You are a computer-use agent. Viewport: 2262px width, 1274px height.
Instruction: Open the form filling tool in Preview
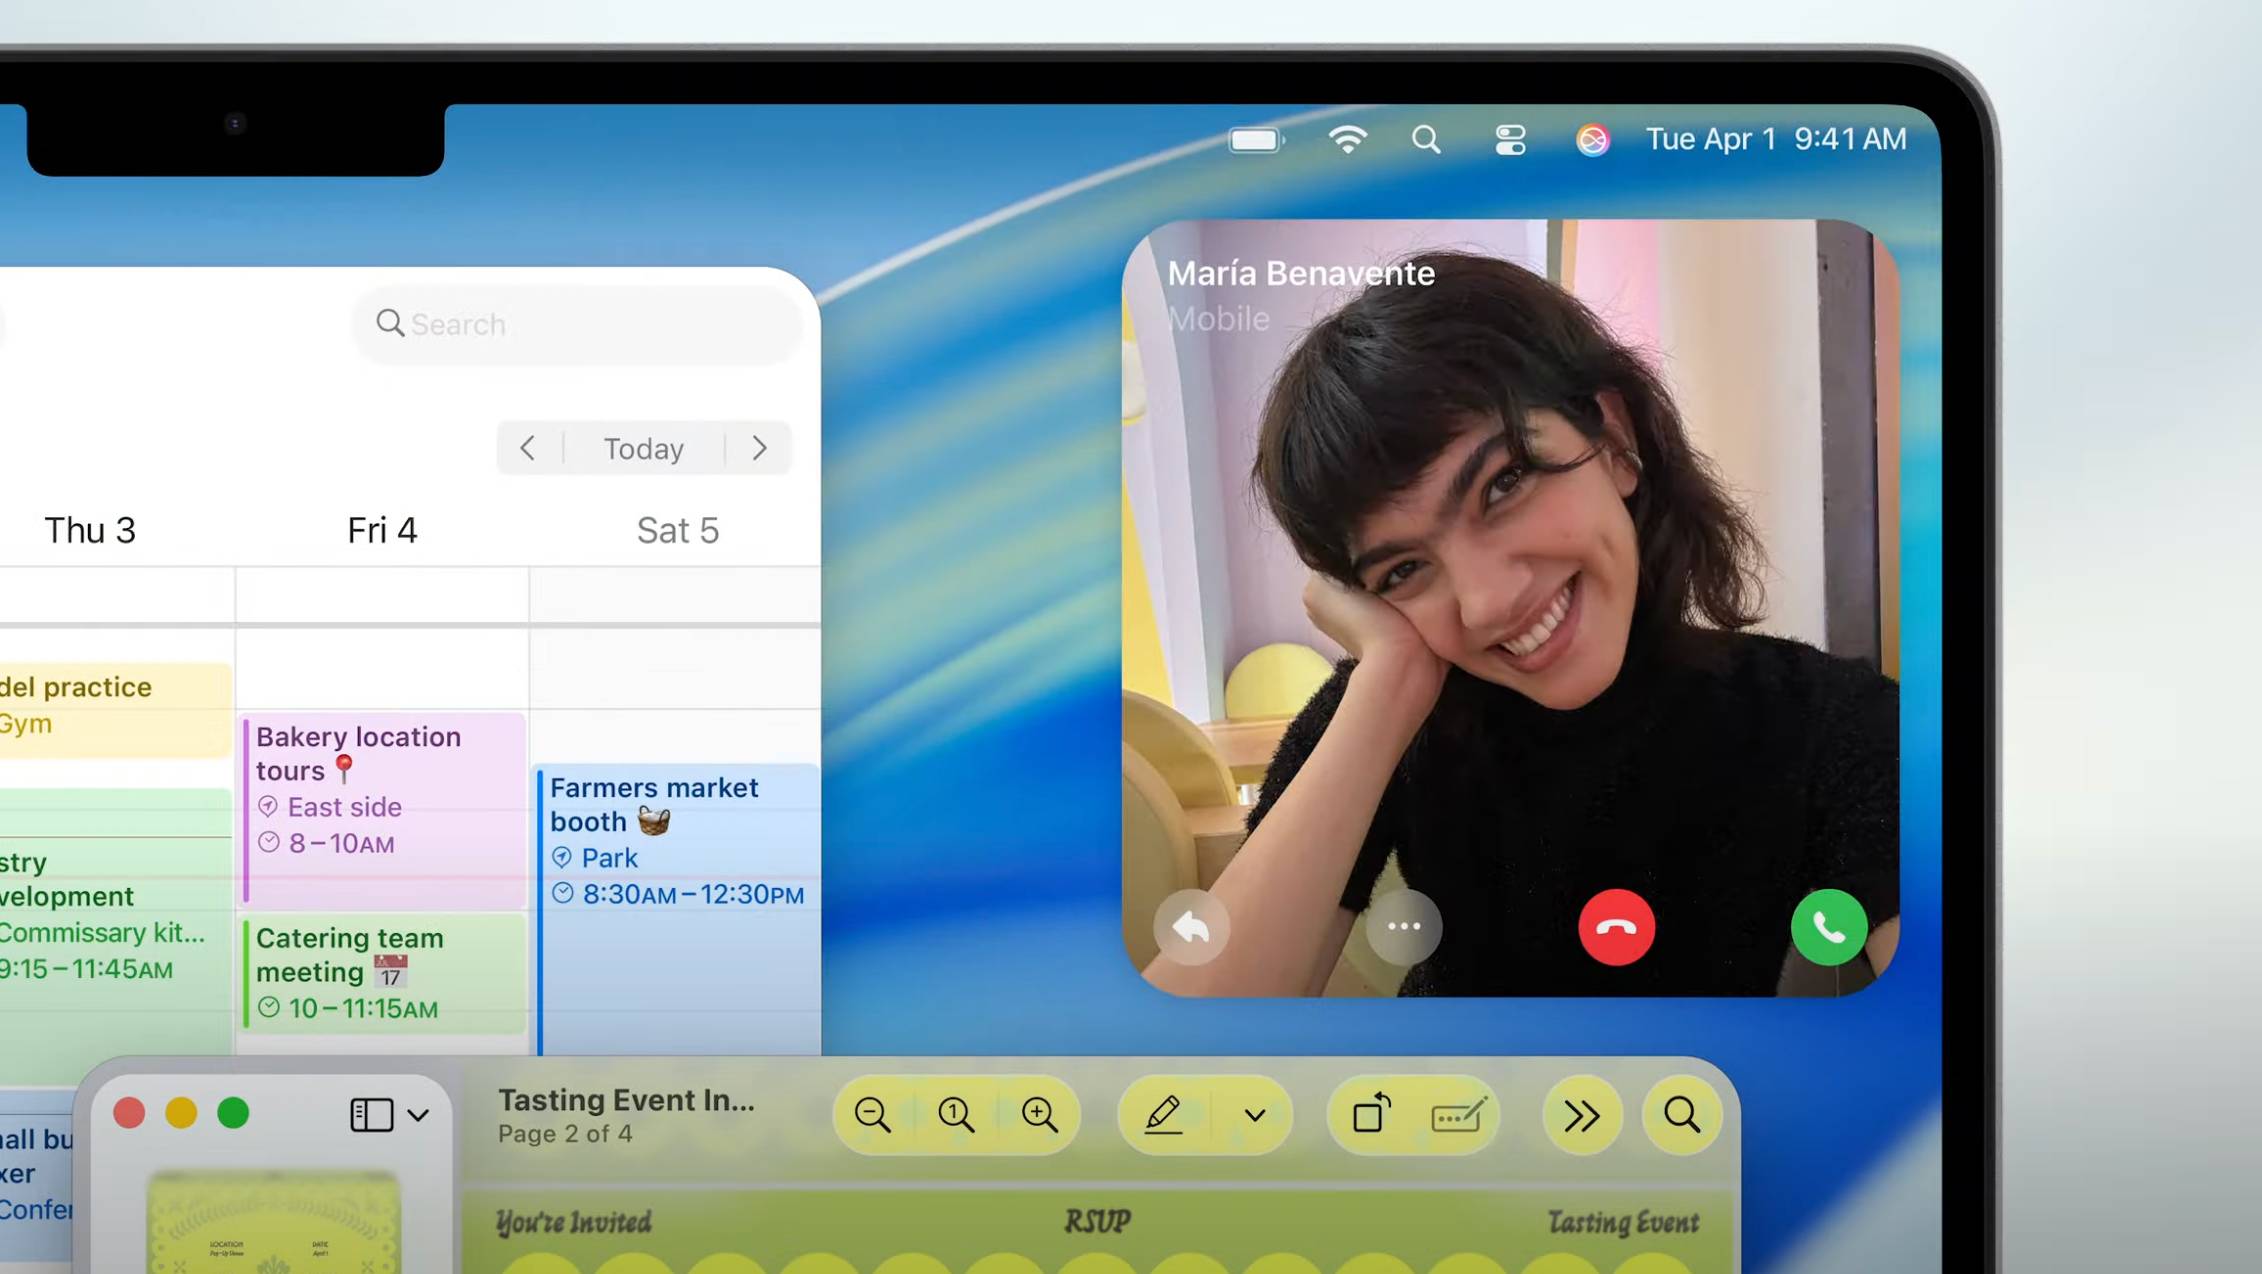pos(1459,1115)
